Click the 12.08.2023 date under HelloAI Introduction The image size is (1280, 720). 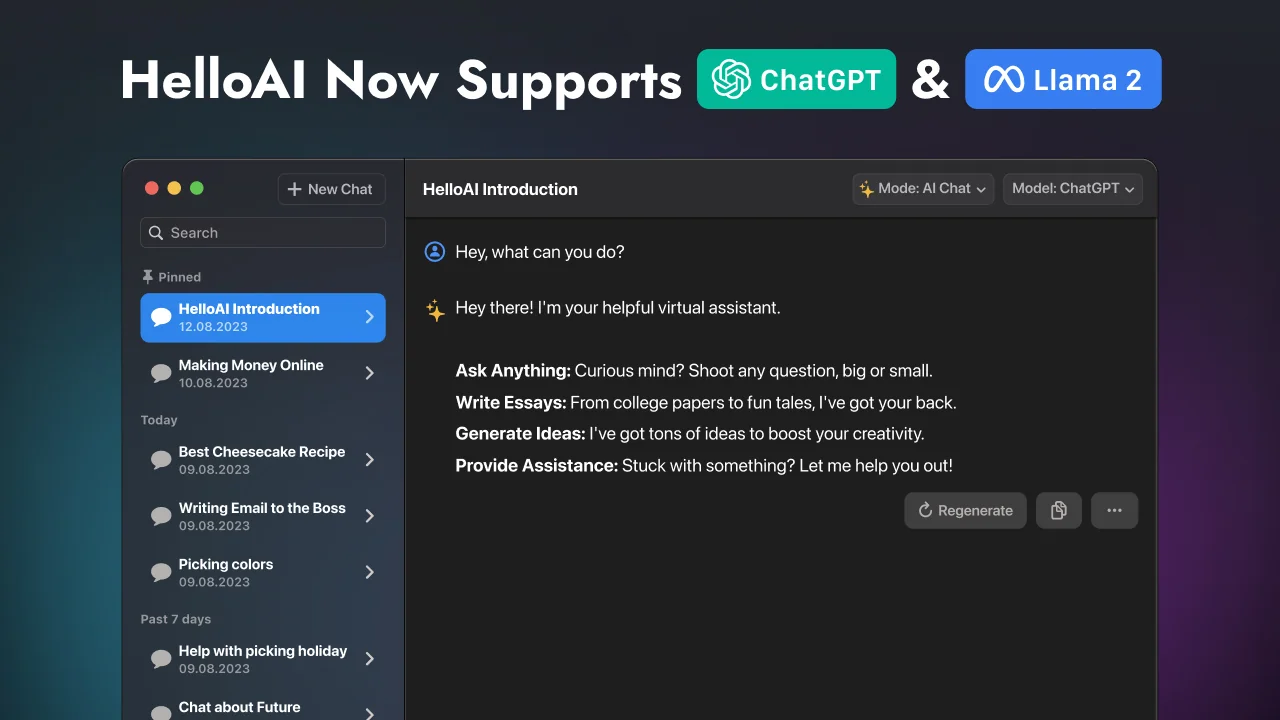214,327
